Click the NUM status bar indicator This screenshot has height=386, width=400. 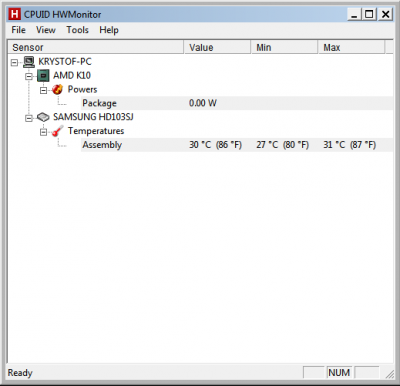pyautogui.click(x=339, y=373)
